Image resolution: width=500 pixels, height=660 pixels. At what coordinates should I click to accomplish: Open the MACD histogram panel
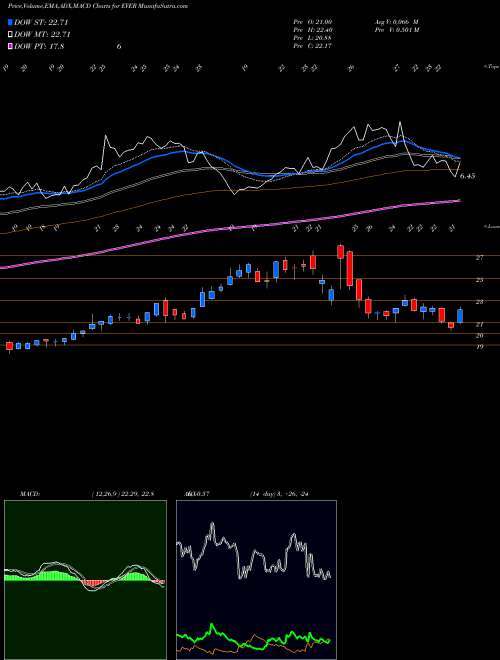pos(85,579)
